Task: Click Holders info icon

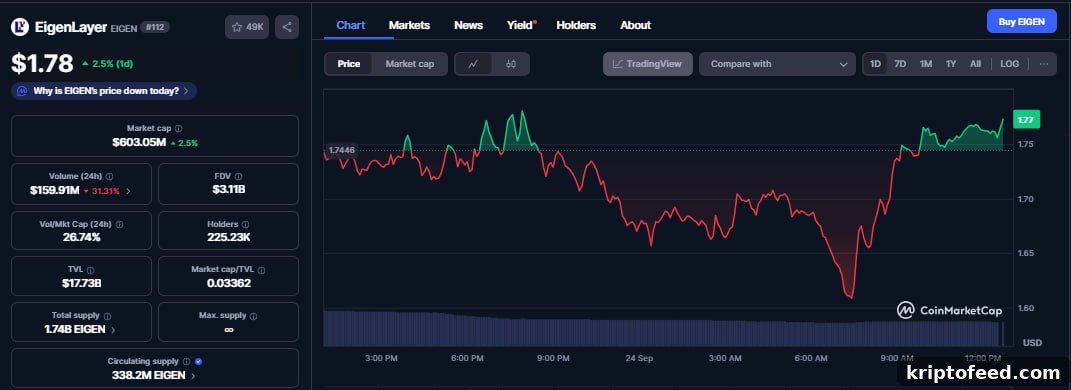Action: (245, 224)
